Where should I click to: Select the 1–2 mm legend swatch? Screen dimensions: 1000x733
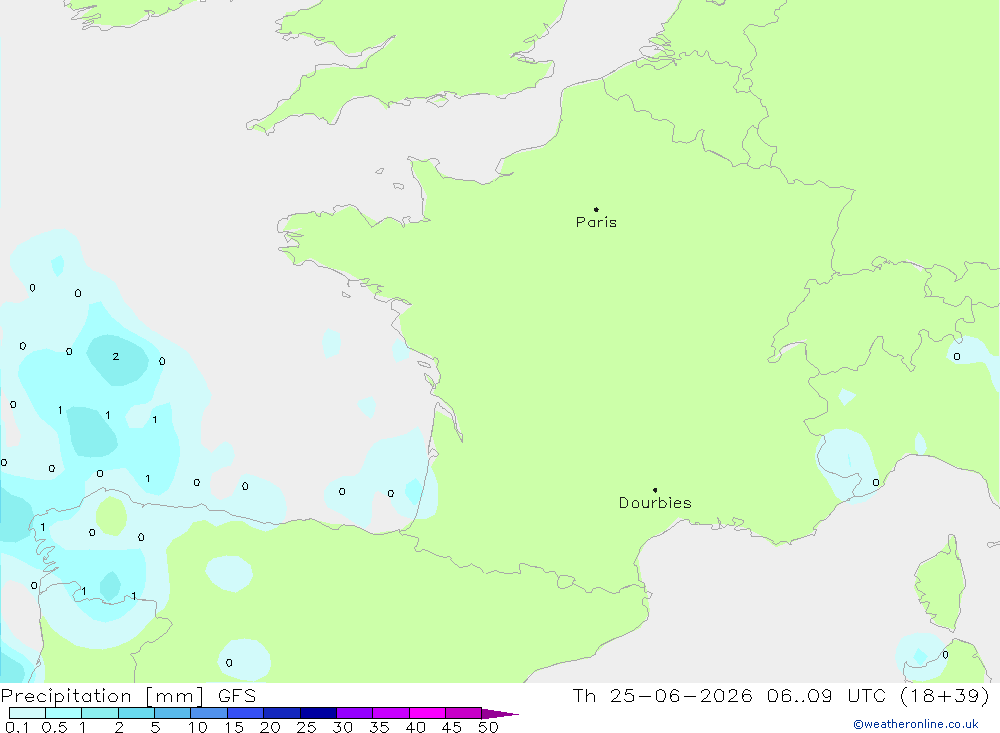tap(100, 713)
